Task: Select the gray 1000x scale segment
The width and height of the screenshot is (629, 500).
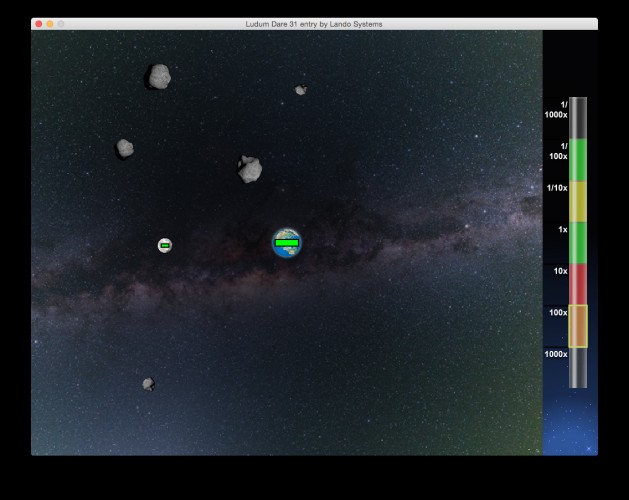Action: coord(578,368)
